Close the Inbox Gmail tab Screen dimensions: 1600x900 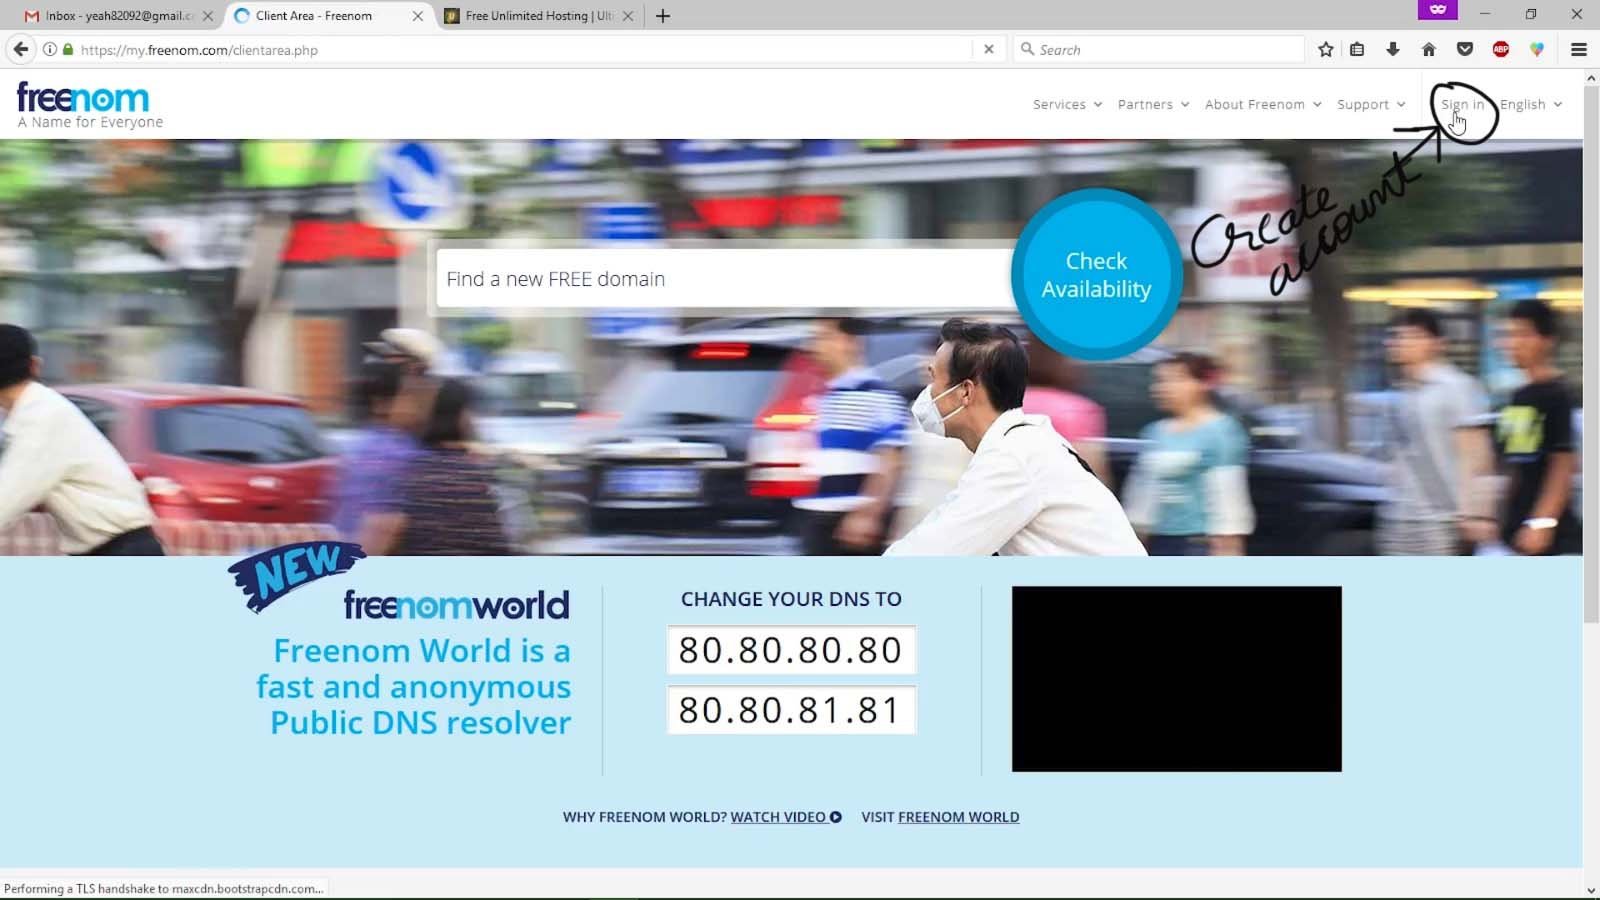pyautogui.click(x=208, y=16)
